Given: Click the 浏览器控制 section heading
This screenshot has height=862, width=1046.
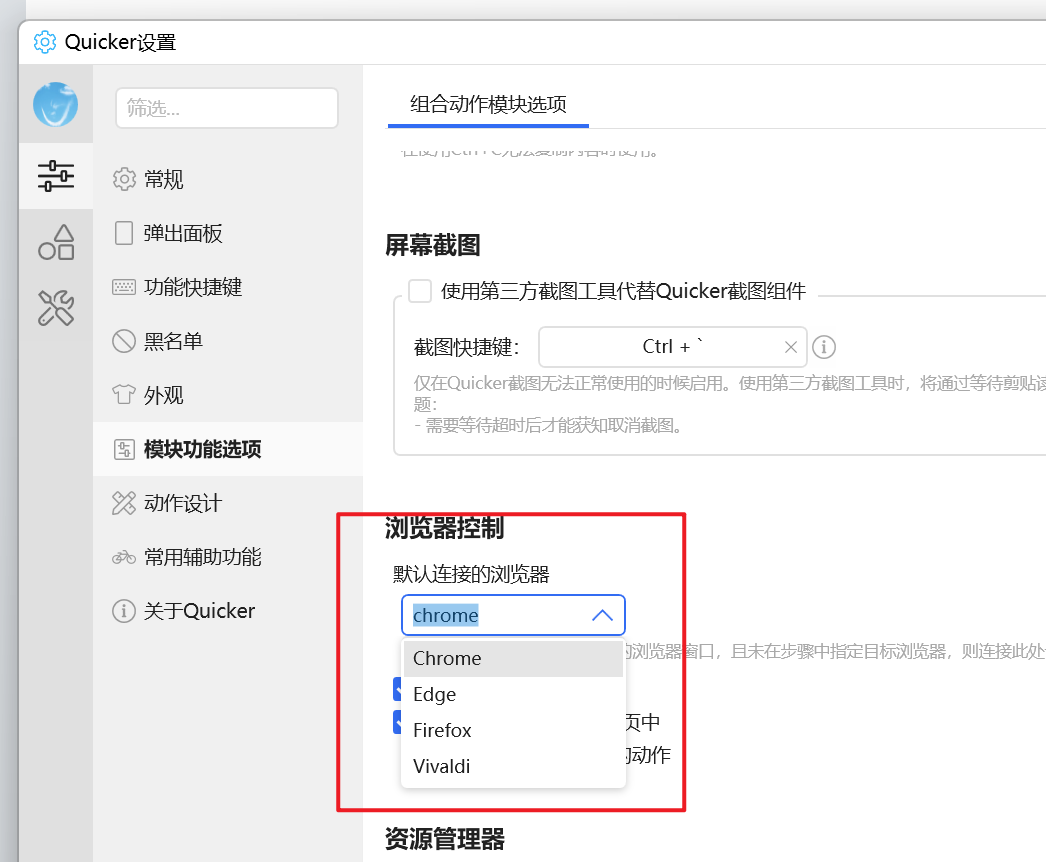Looking at the screenshot, I should click(x=444, y=528).
